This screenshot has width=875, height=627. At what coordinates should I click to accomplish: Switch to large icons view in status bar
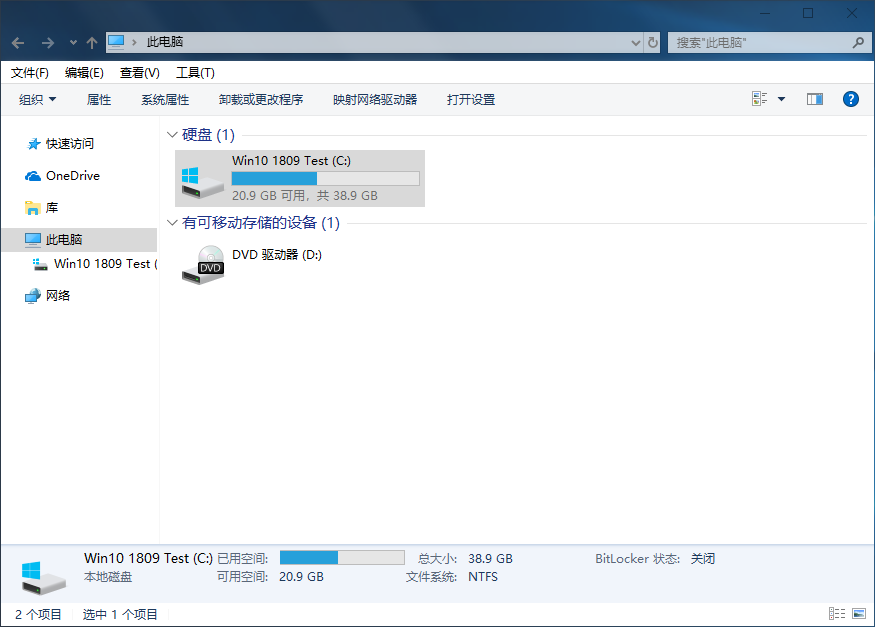tap(859, 614)
